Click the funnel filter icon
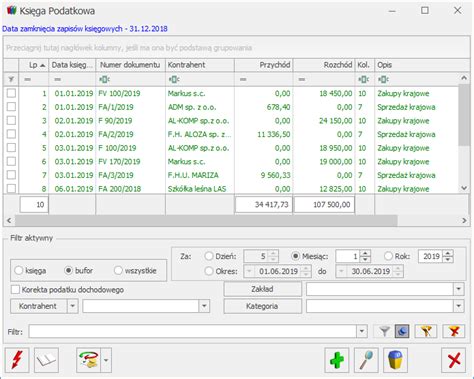 [384, 331]
